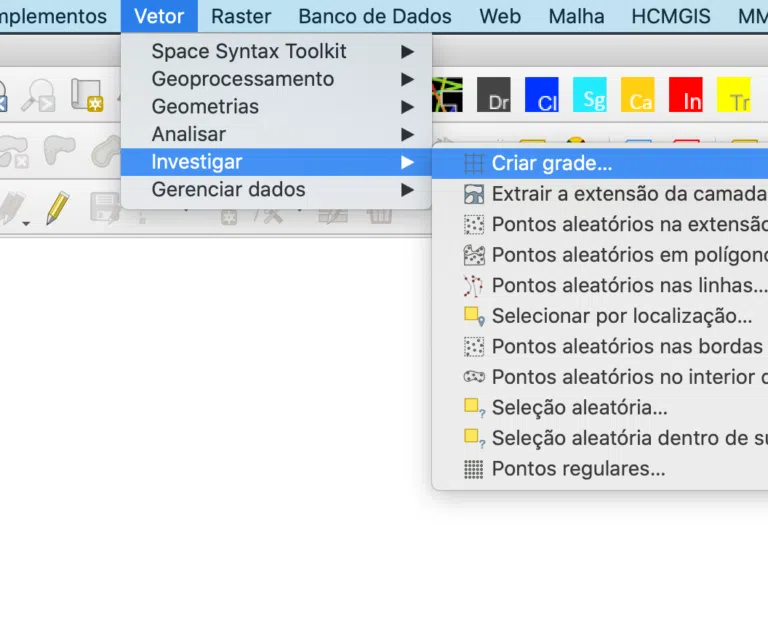Expand the Space Syntax Toolkit submenu
Viewport: 768px width, 618px height.
point(276,51)
